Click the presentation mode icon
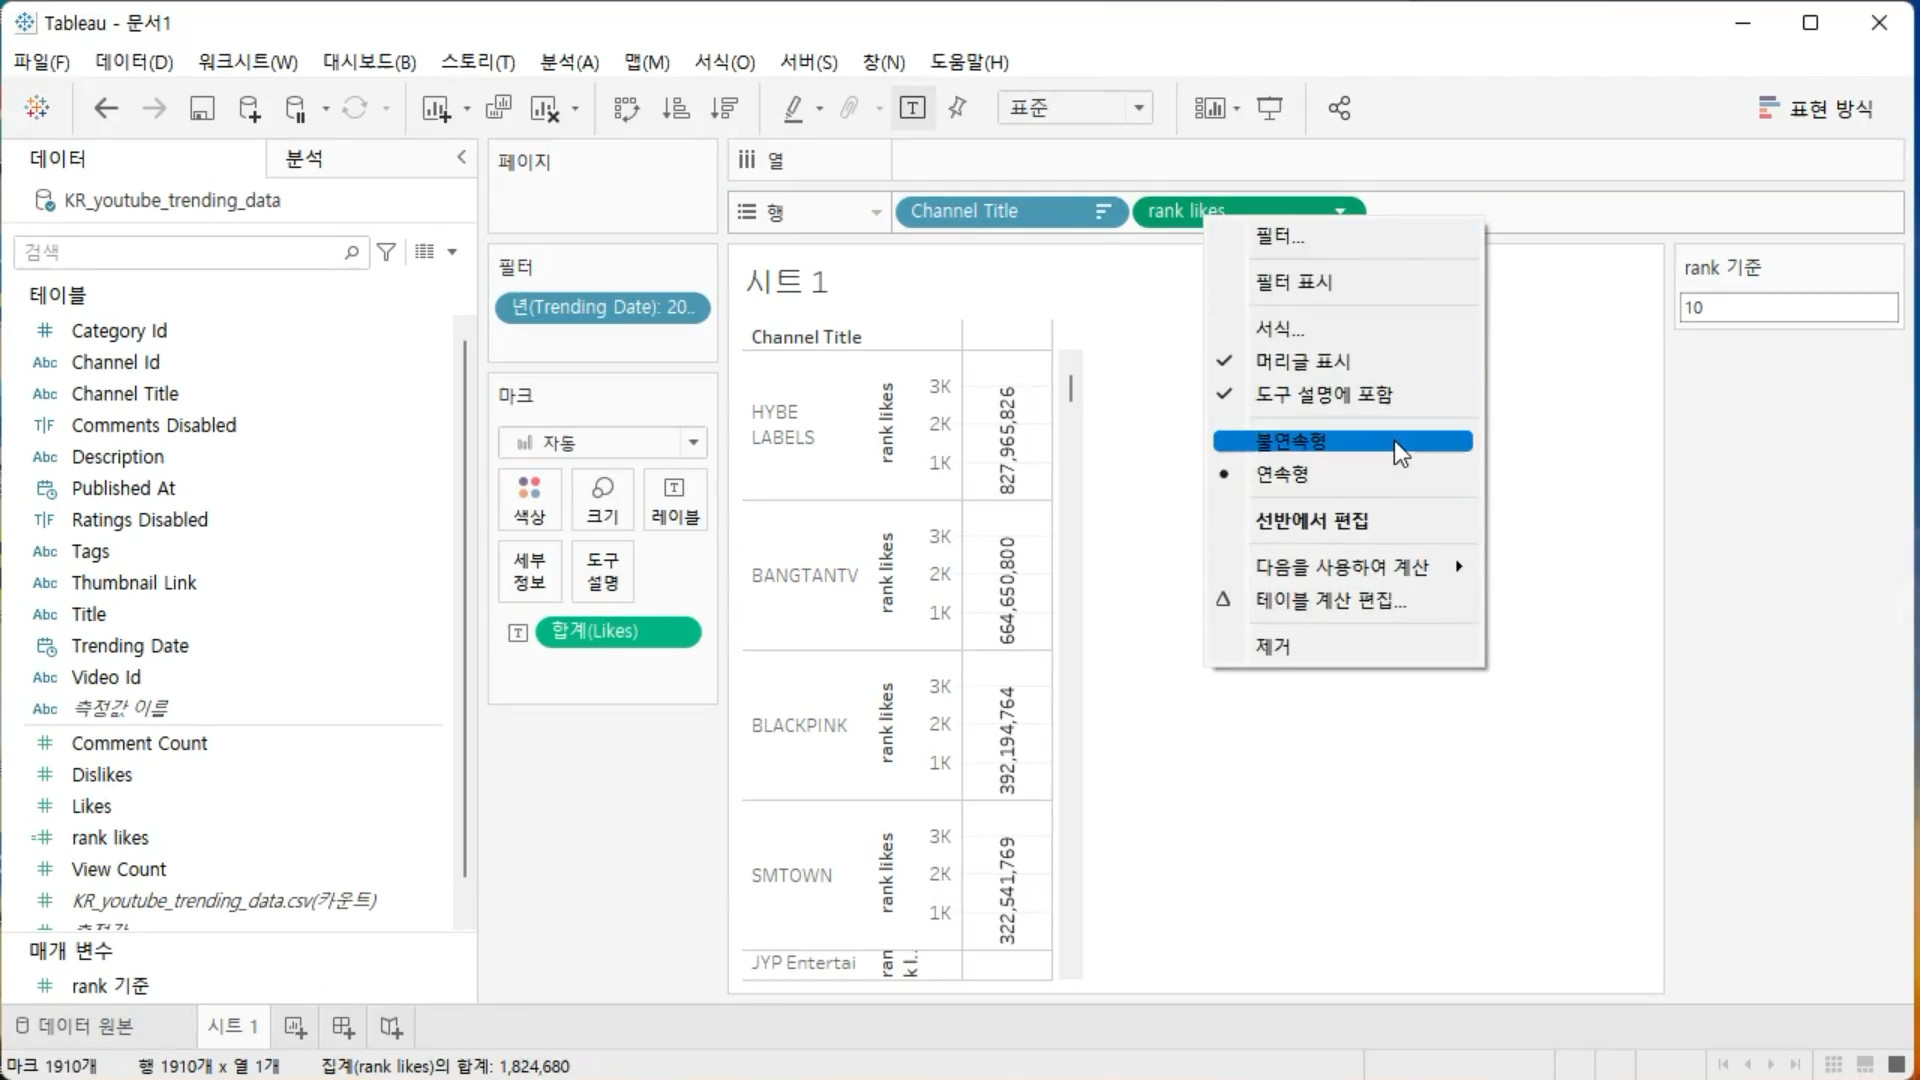 click(x=1270, y=108)
